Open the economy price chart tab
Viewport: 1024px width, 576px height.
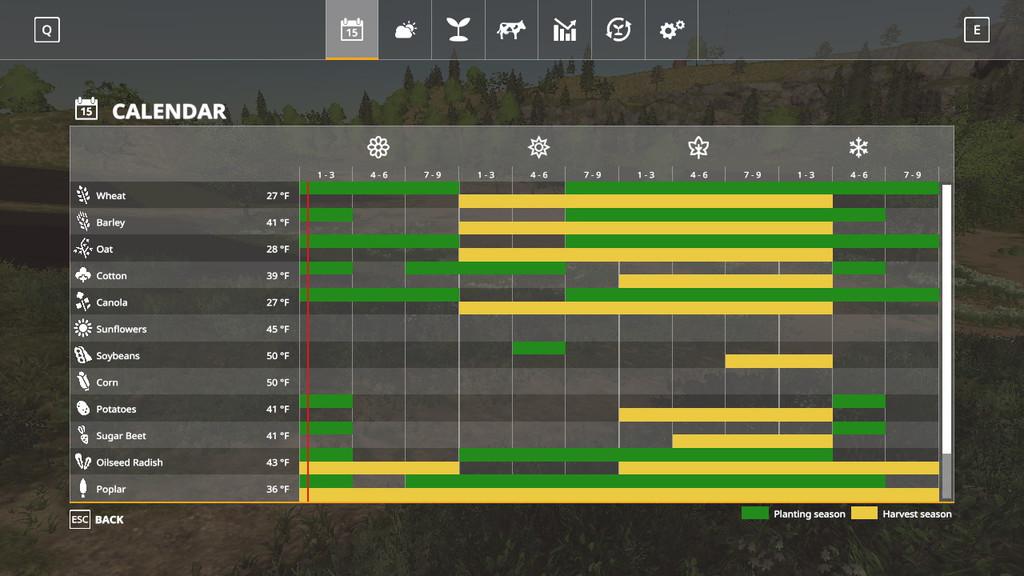(x=564, y=30)
